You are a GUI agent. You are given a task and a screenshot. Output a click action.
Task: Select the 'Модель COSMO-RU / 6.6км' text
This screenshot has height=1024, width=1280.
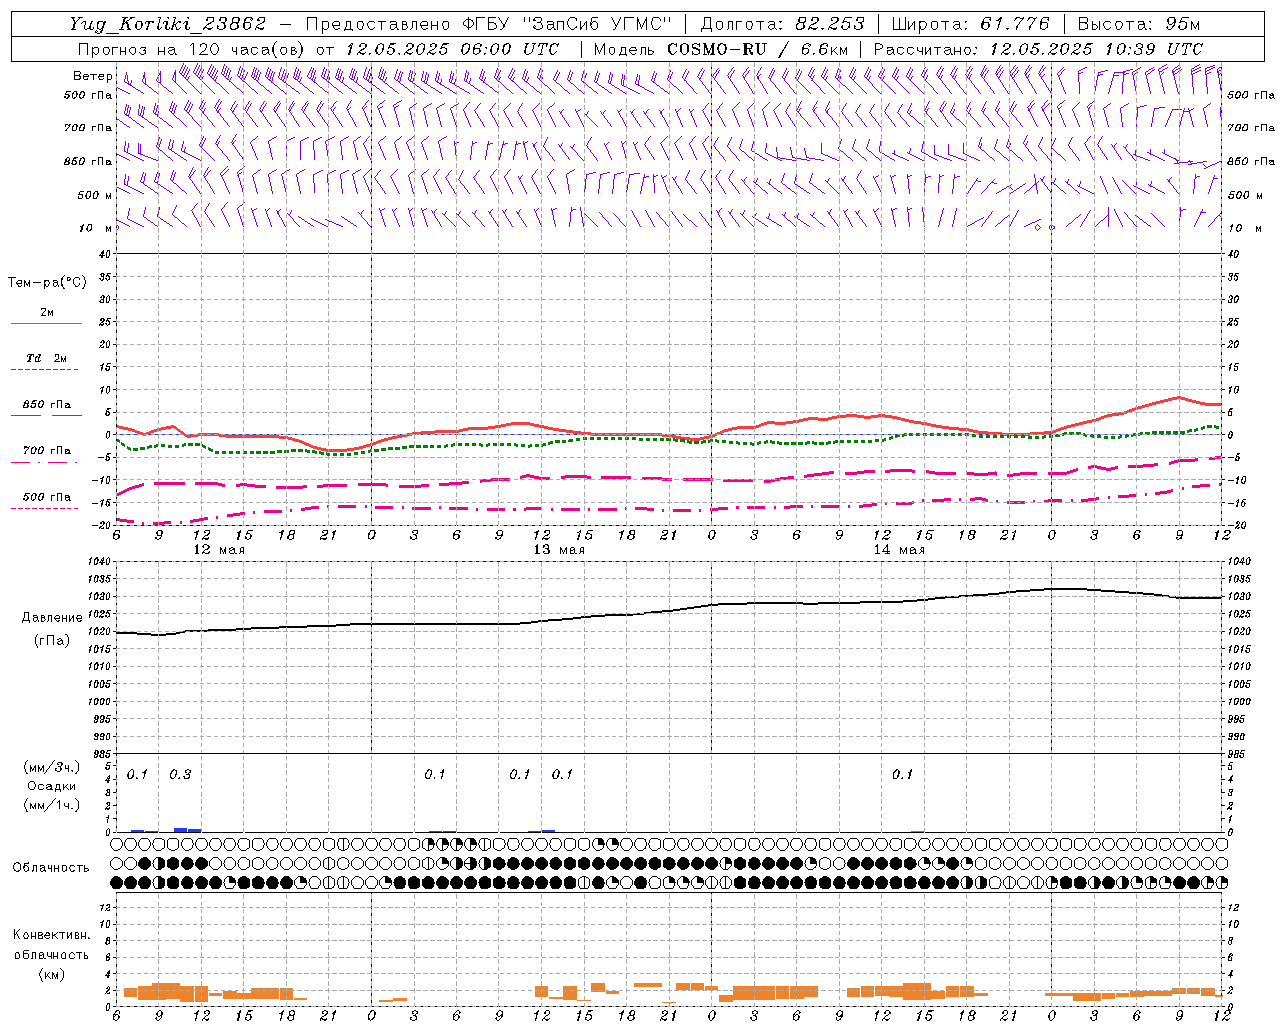tap(721, 49)
